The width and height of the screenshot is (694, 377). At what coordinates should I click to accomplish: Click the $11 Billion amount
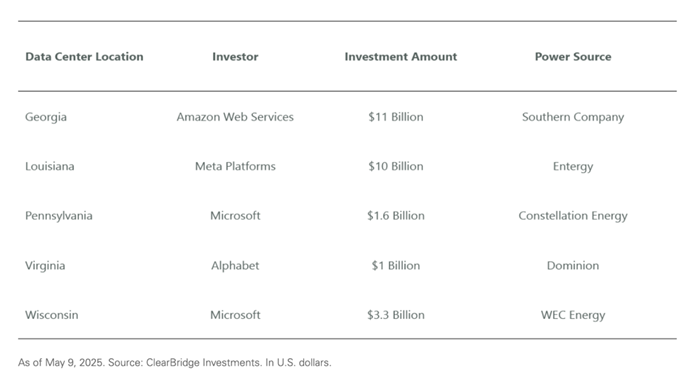(396, 117)
